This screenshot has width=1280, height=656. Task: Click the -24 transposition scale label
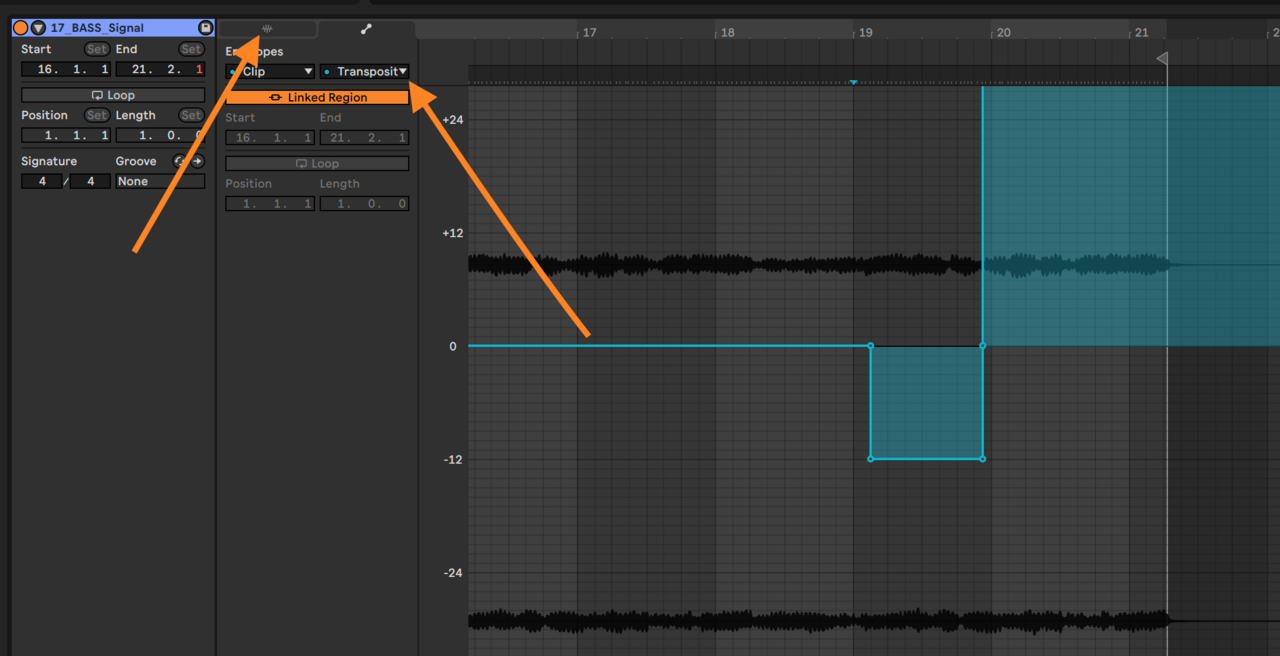click(x=453, y=573)
